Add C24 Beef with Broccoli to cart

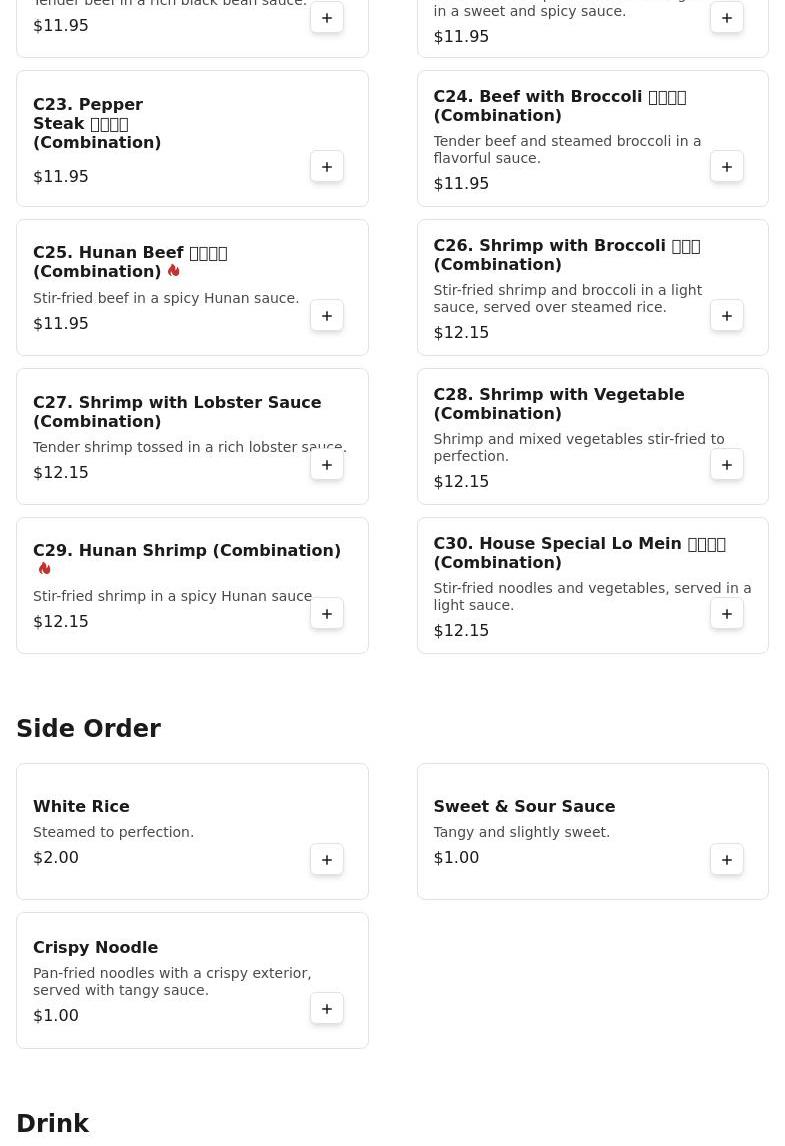coord(727,167)
